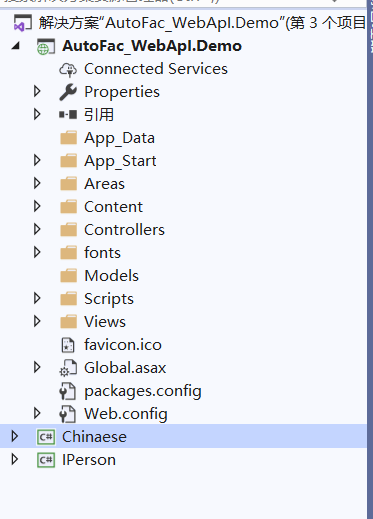373x519 pixels.
Task: Click the Areas folder icon
Action: click(69, 184)
